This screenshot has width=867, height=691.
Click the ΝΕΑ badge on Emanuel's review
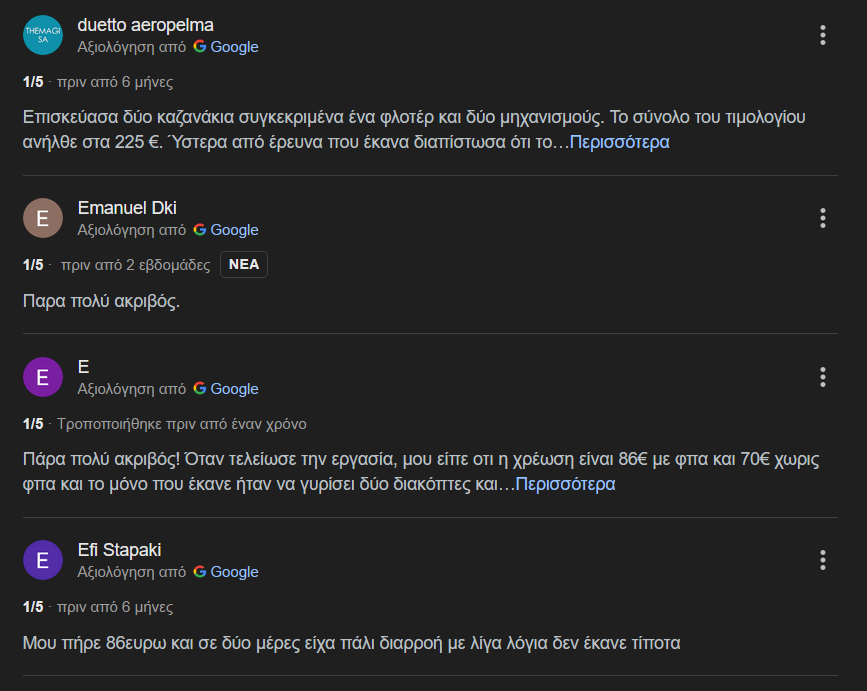[x=244, y=264]
